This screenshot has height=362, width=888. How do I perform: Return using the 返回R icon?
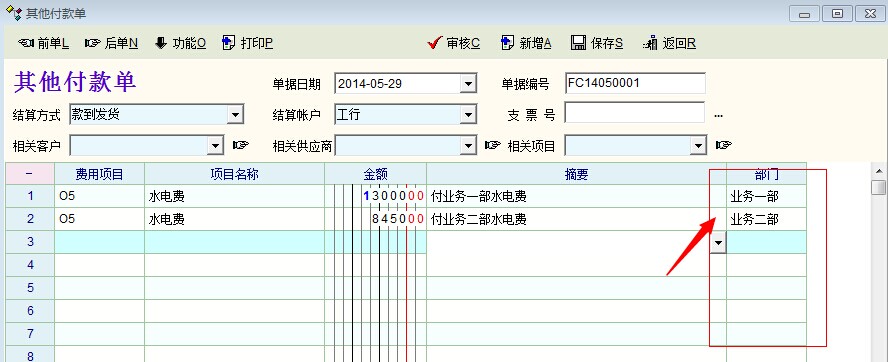[x=669, y=43]
